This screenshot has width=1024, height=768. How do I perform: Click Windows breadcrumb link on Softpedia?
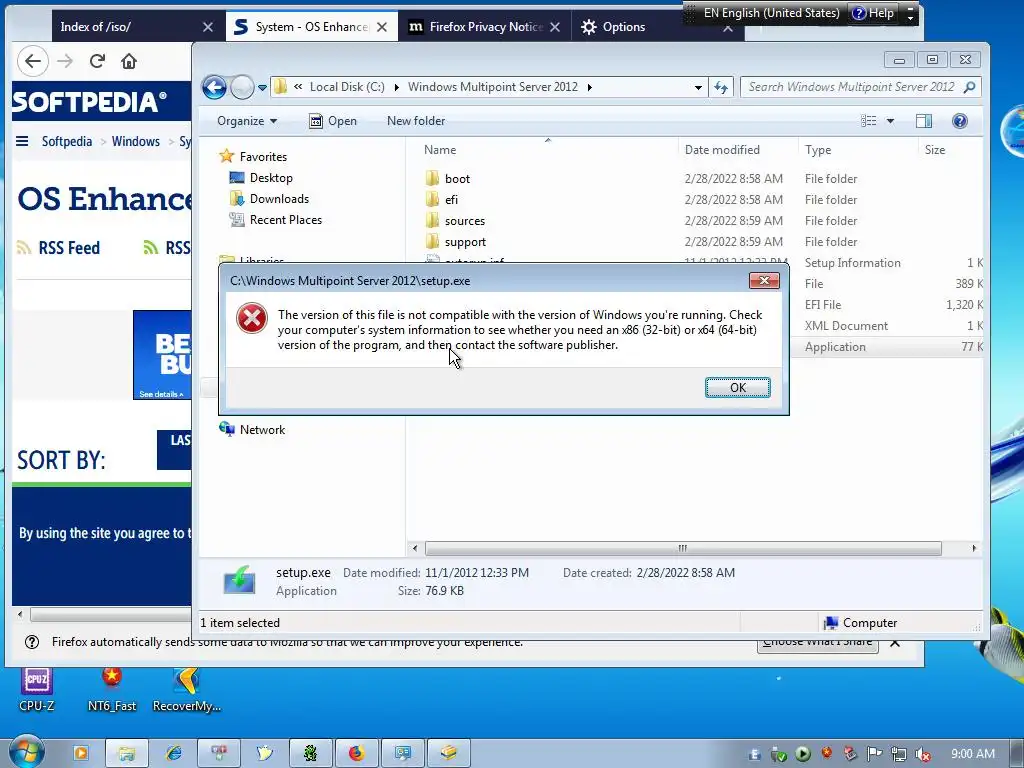point(135,141)
